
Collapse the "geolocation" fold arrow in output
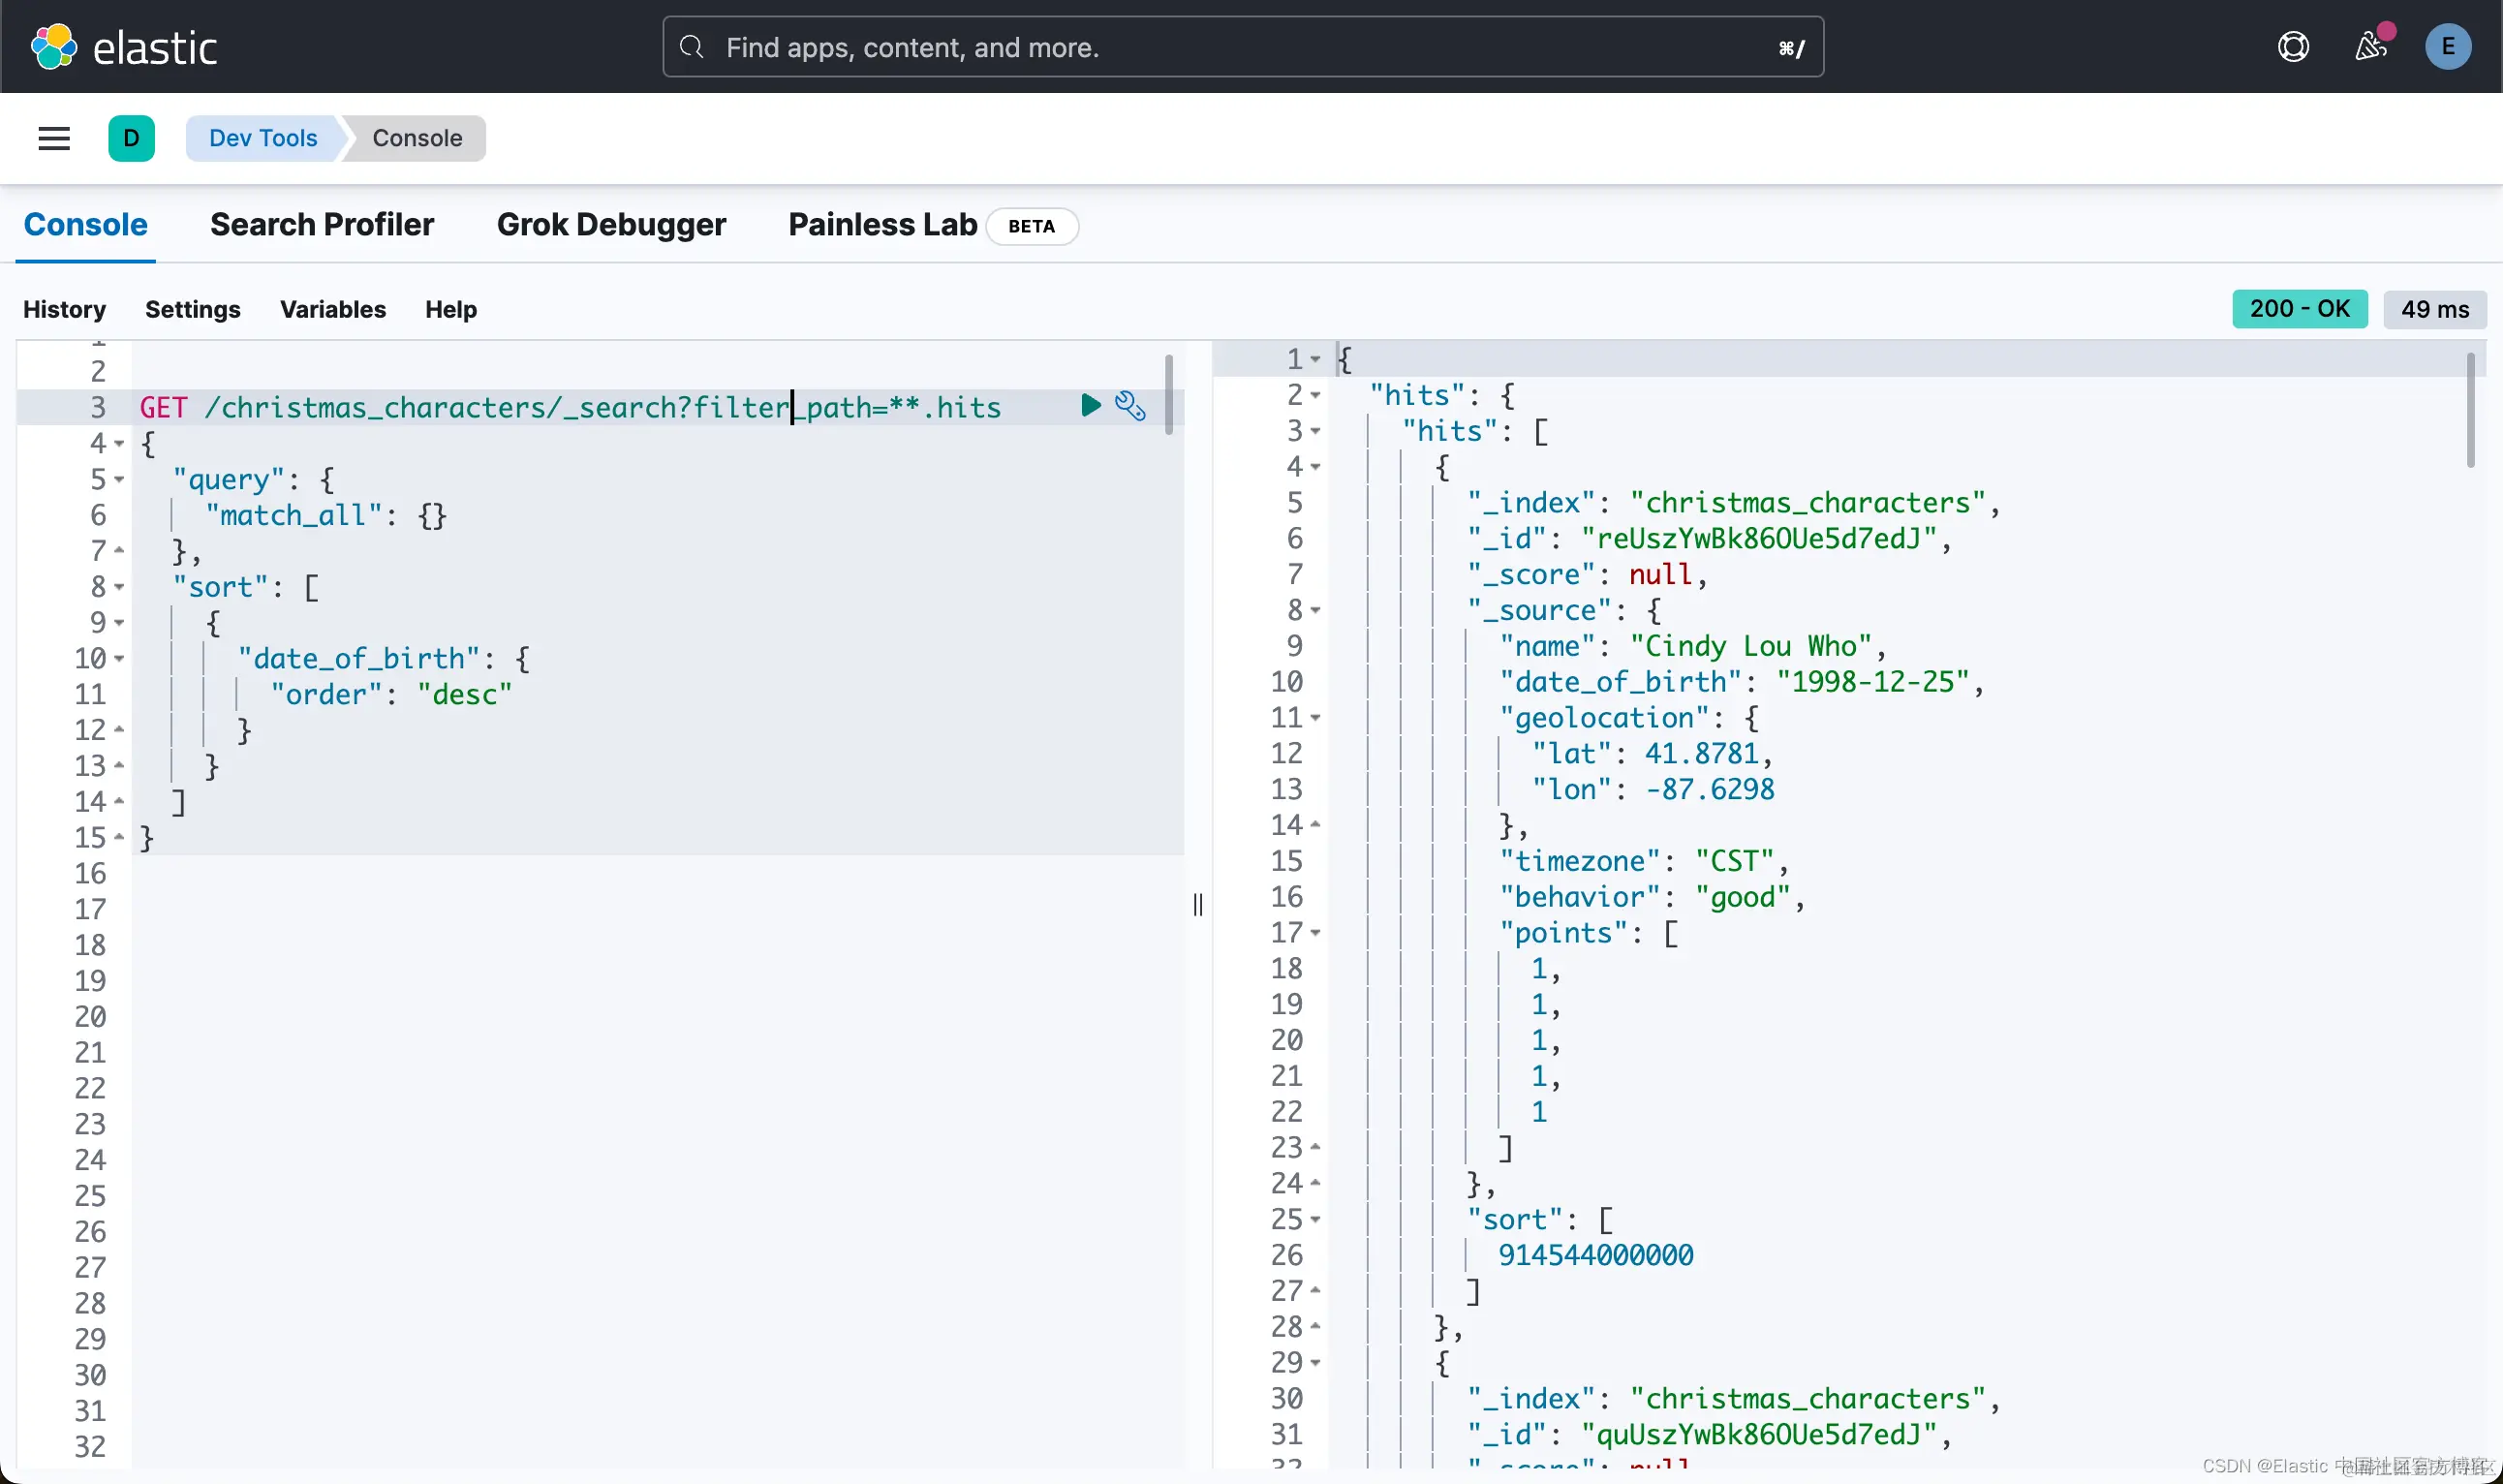coord(1315,718)
